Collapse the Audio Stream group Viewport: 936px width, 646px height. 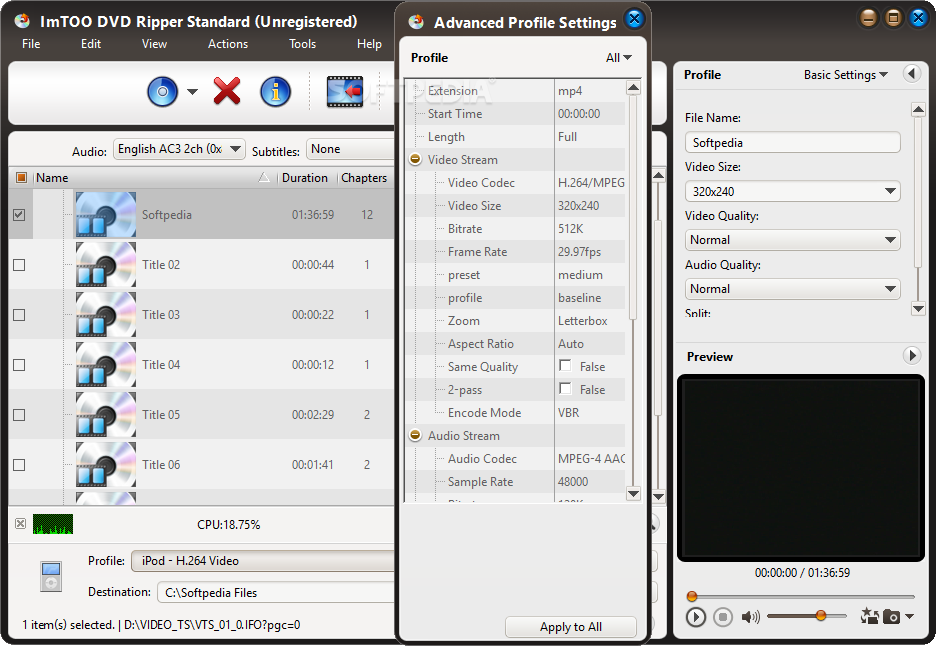point(415,435)
